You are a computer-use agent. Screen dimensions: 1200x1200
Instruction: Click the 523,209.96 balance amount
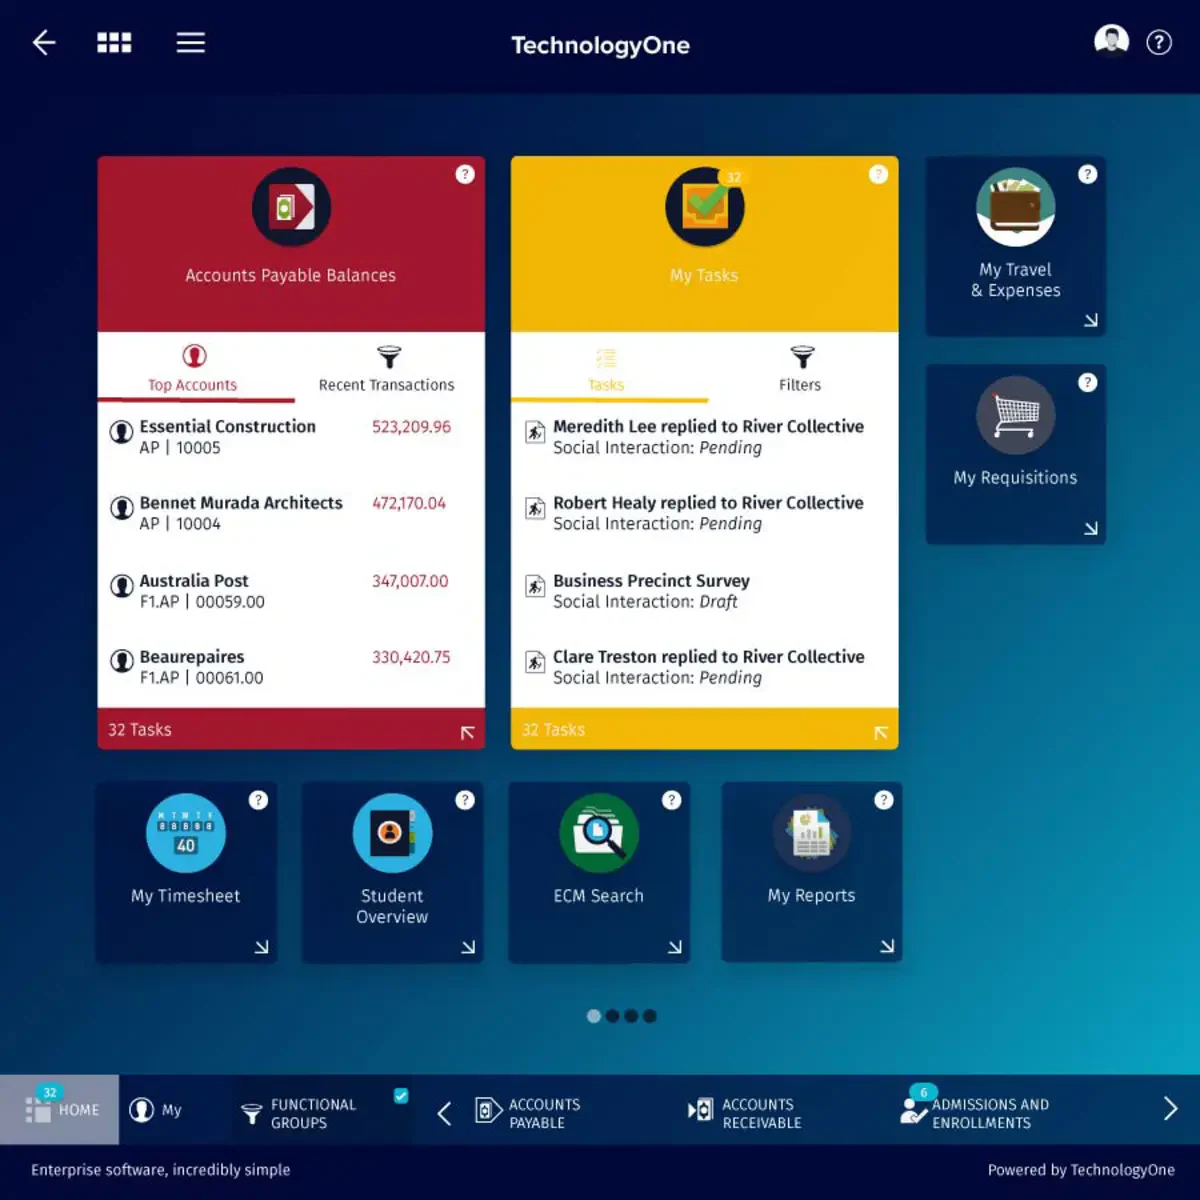pos(411,427)
